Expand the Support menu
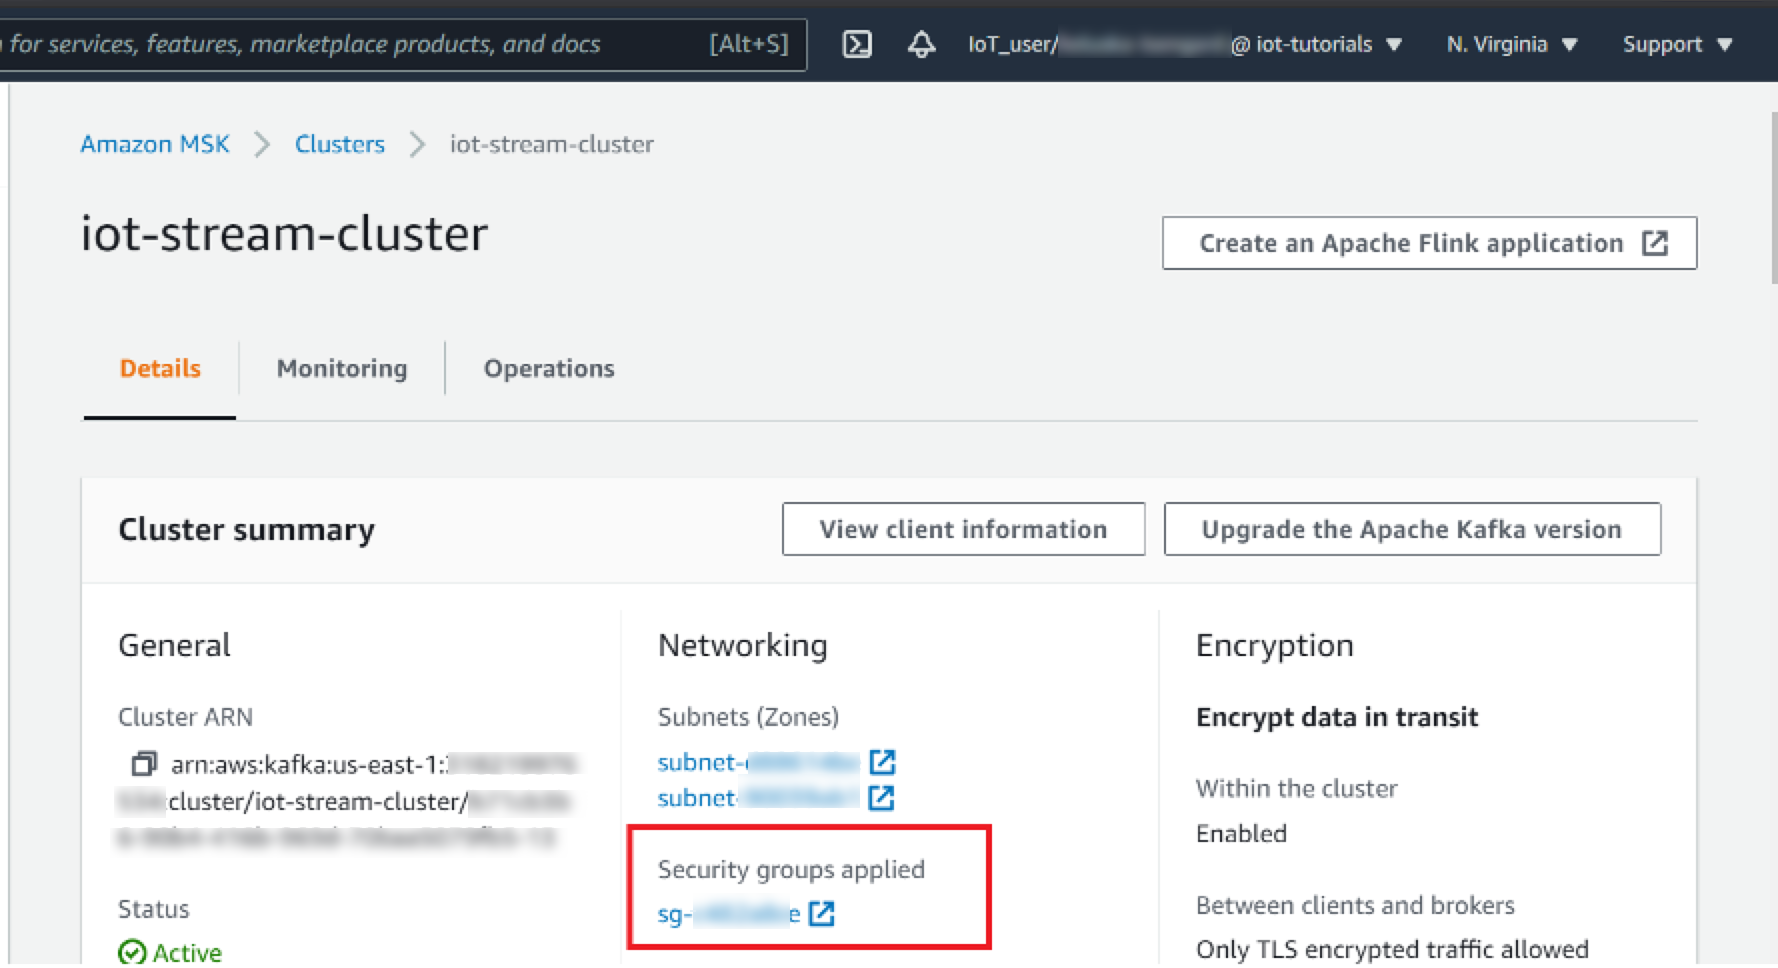The image size is (1778, 968). pos(1677,44)
